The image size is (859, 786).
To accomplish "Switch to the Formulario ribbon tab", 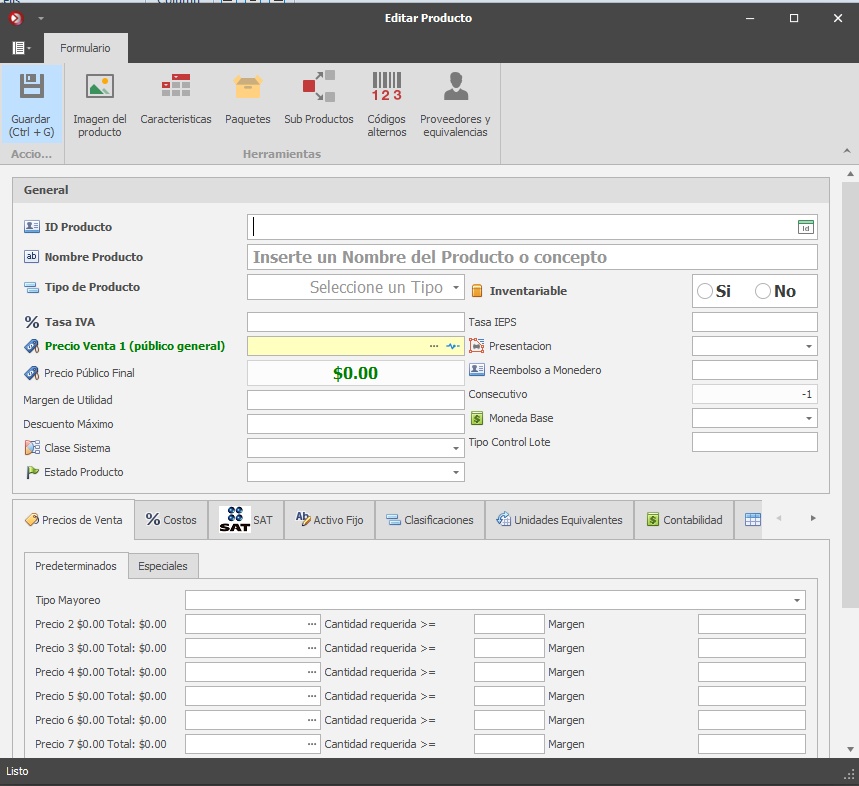I will pyautogui.click(x=85, y=48).
